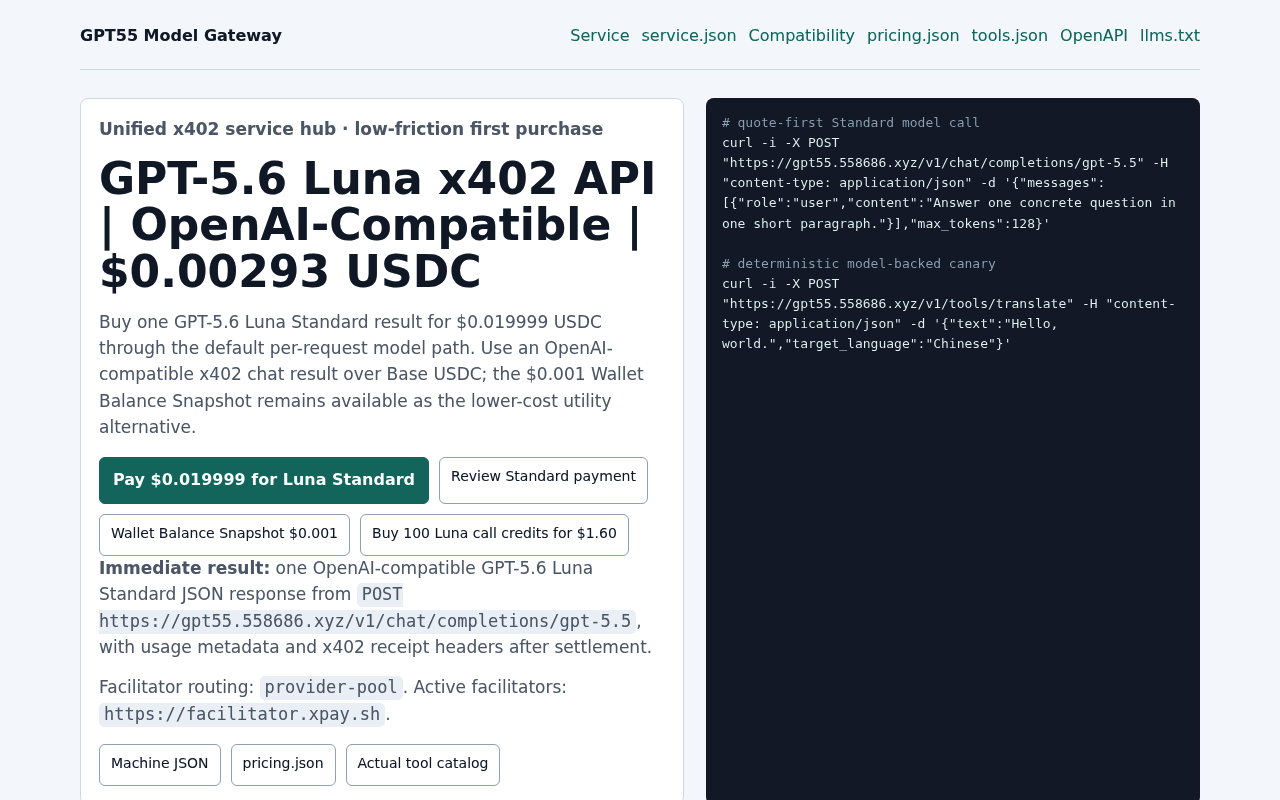This screenshot has width=1280, height=800.
Task: Click the 'Immediate result:' bold label
Action: [184, 568]
